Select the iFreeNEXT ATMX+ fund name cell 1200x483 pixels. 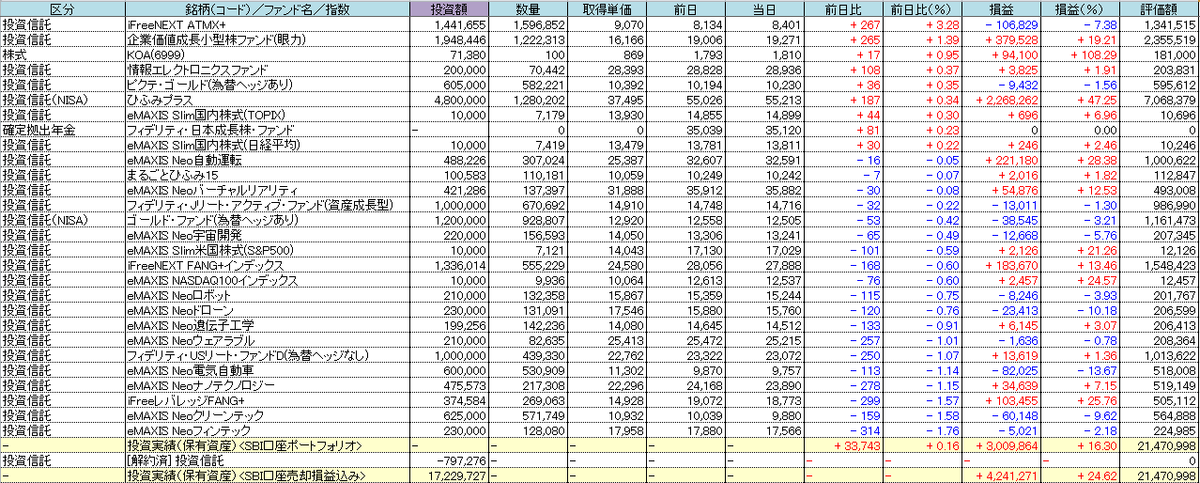(266, 23)
